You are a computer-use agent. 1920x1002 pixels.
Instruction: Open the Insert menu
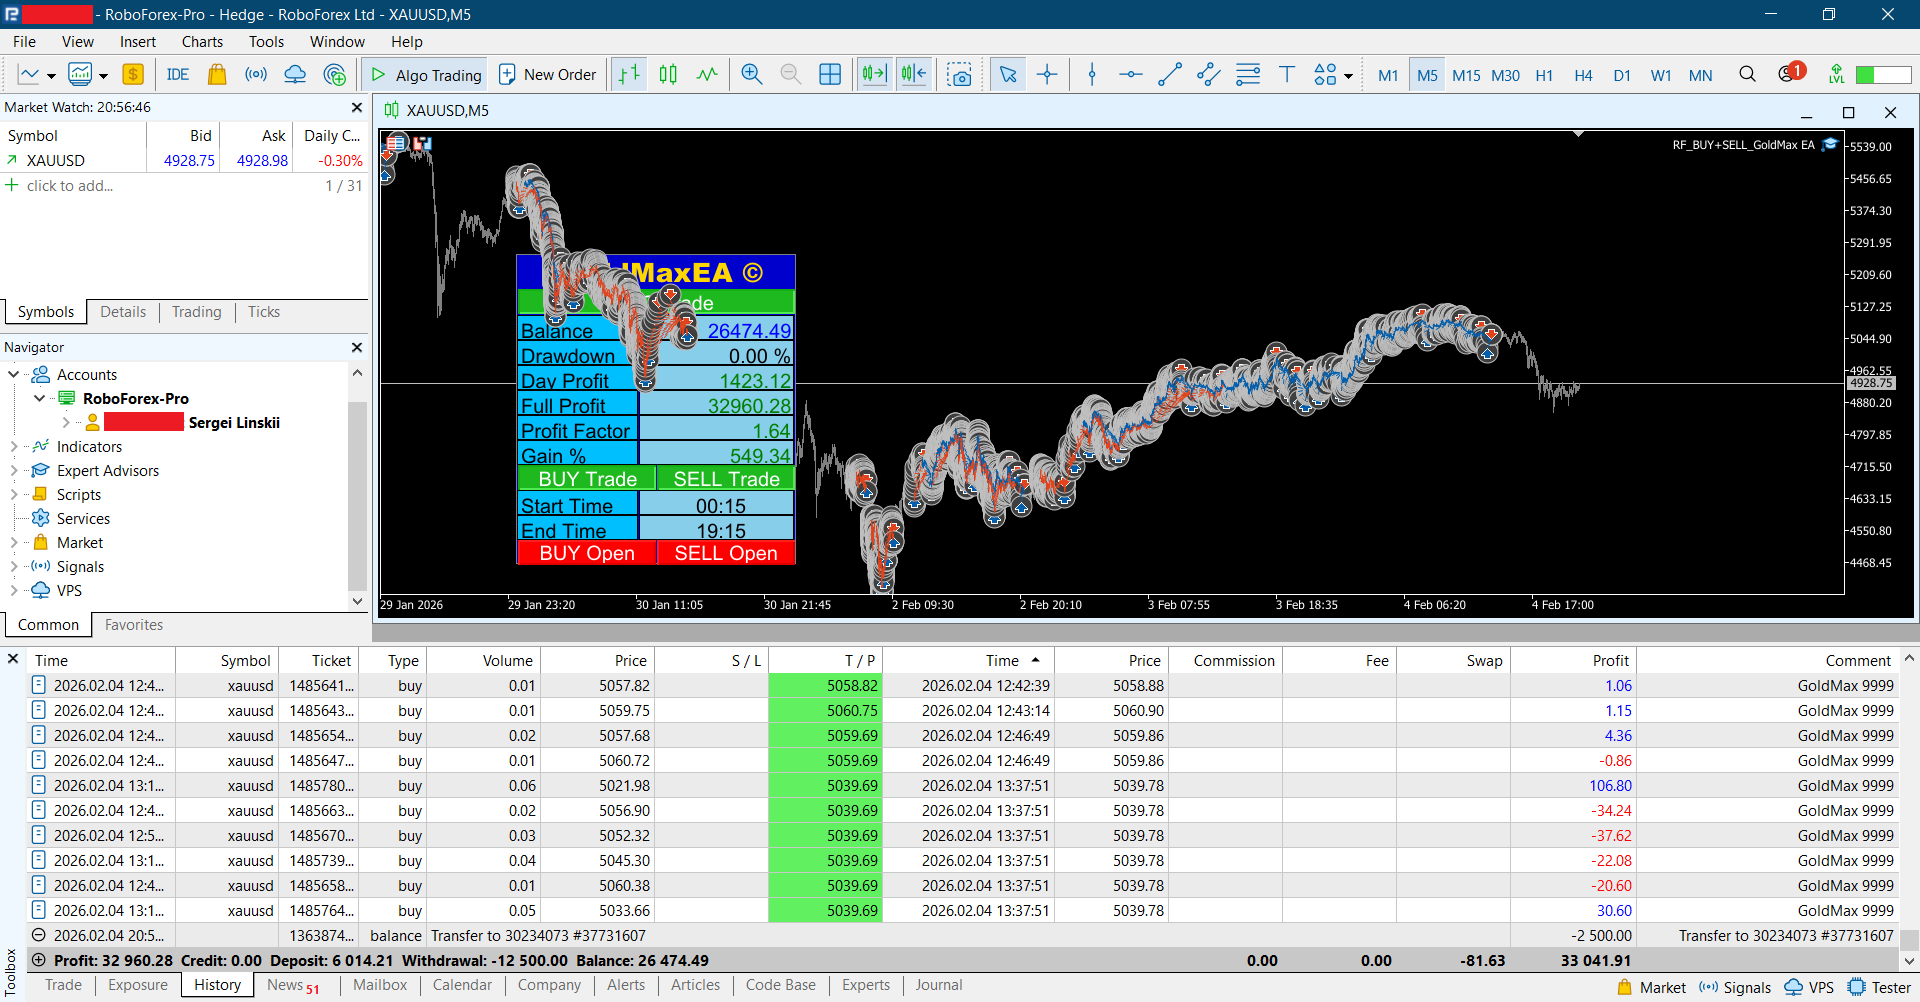tap(138, 41)
